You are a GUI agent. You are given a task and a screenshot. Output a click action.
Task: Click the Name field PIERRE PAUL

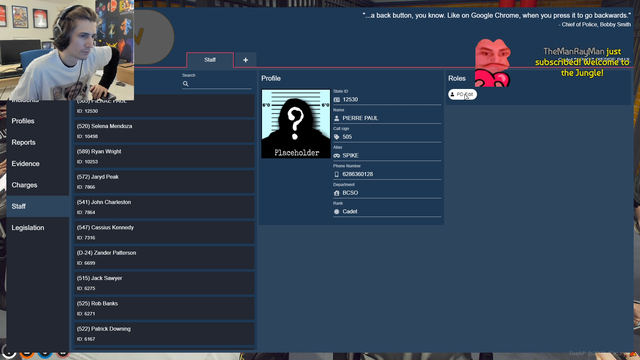(387, 118)
